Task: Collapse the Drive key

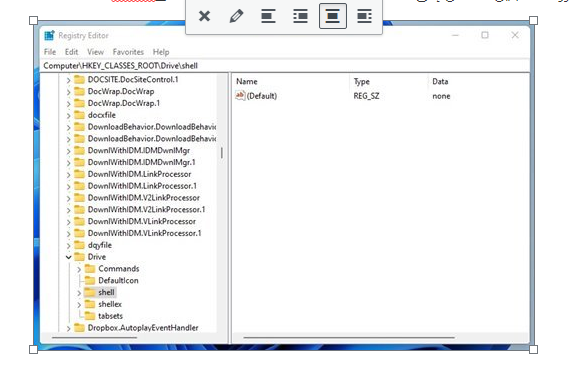Action: (68, 257)
